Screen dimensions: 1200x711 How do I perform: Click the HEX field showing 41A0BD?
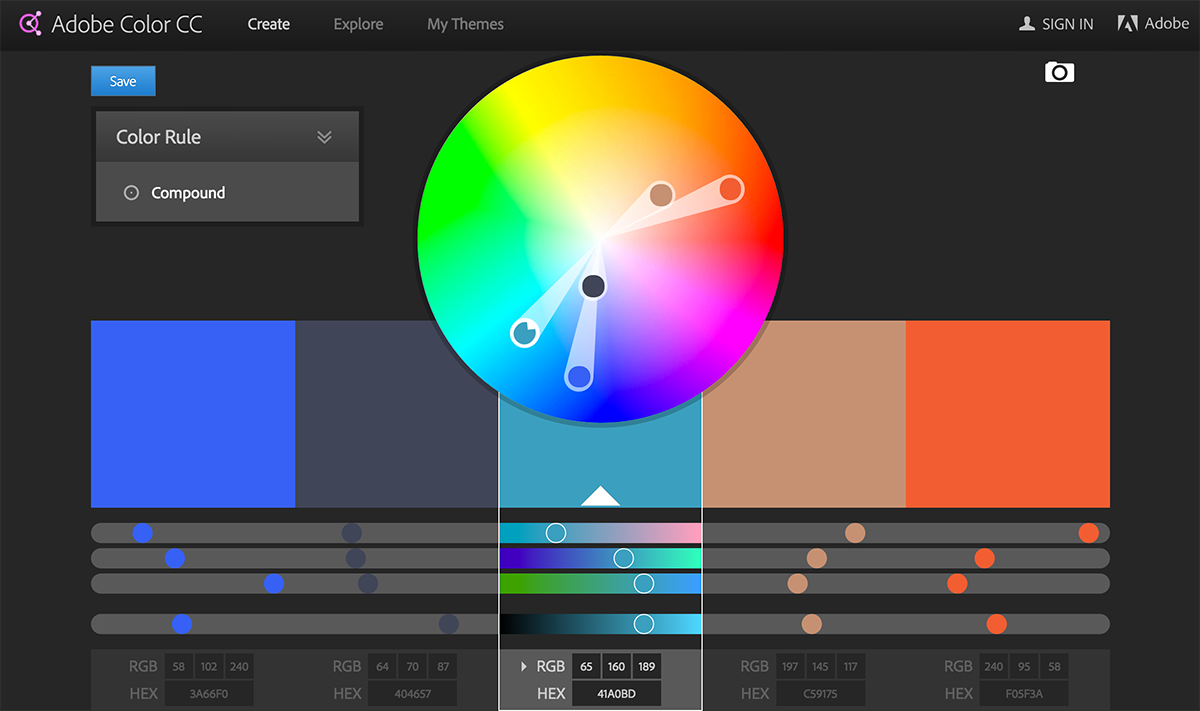617,692
